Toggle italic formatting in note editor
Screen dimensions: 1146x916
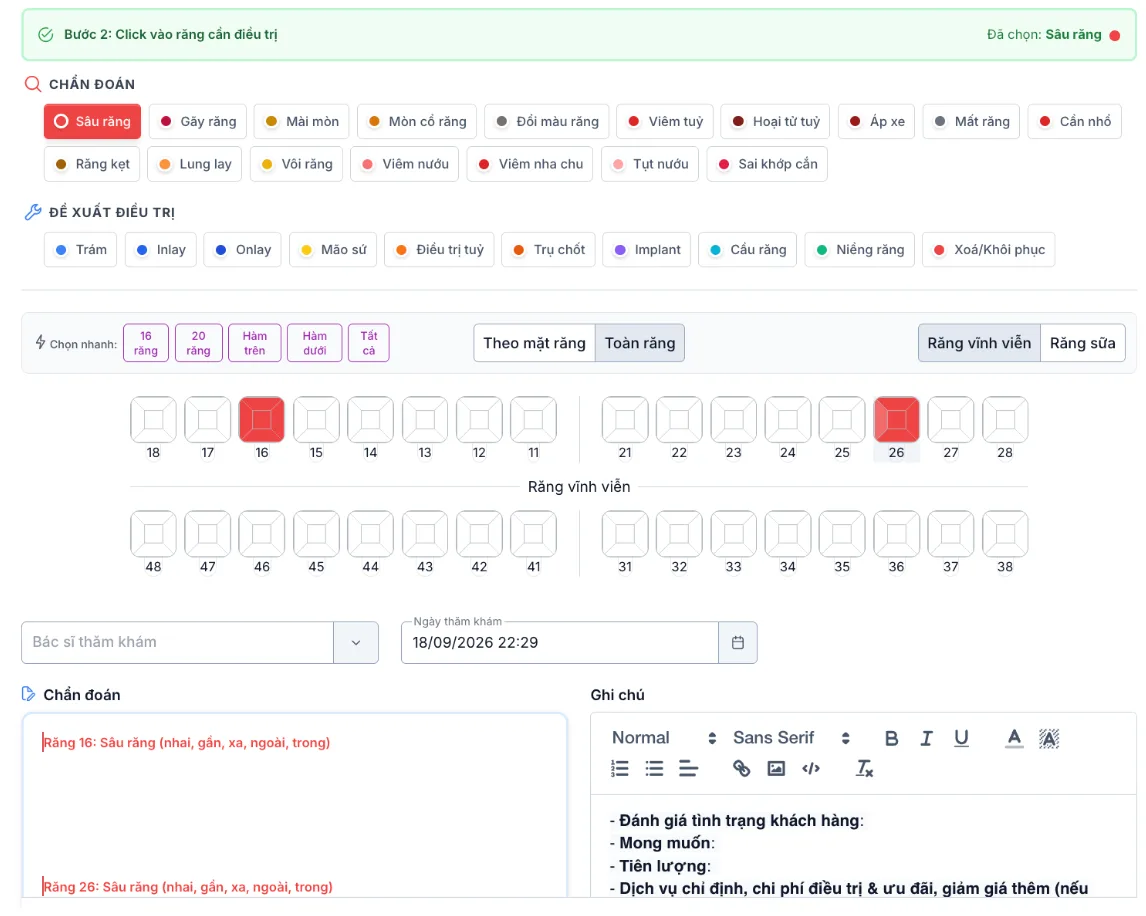point(926,738)
